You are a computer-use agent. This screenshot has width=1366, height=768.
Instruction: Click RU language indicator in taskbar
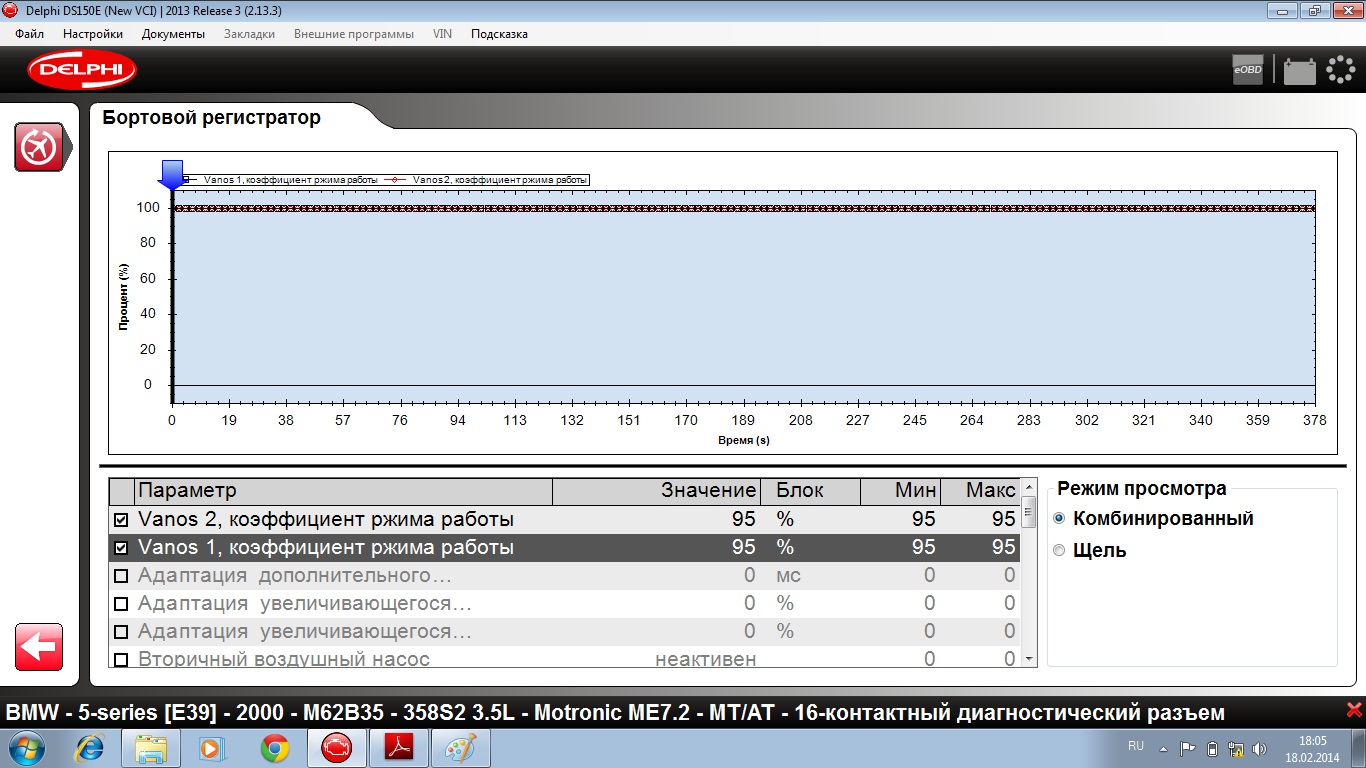tap(1136, 746)
